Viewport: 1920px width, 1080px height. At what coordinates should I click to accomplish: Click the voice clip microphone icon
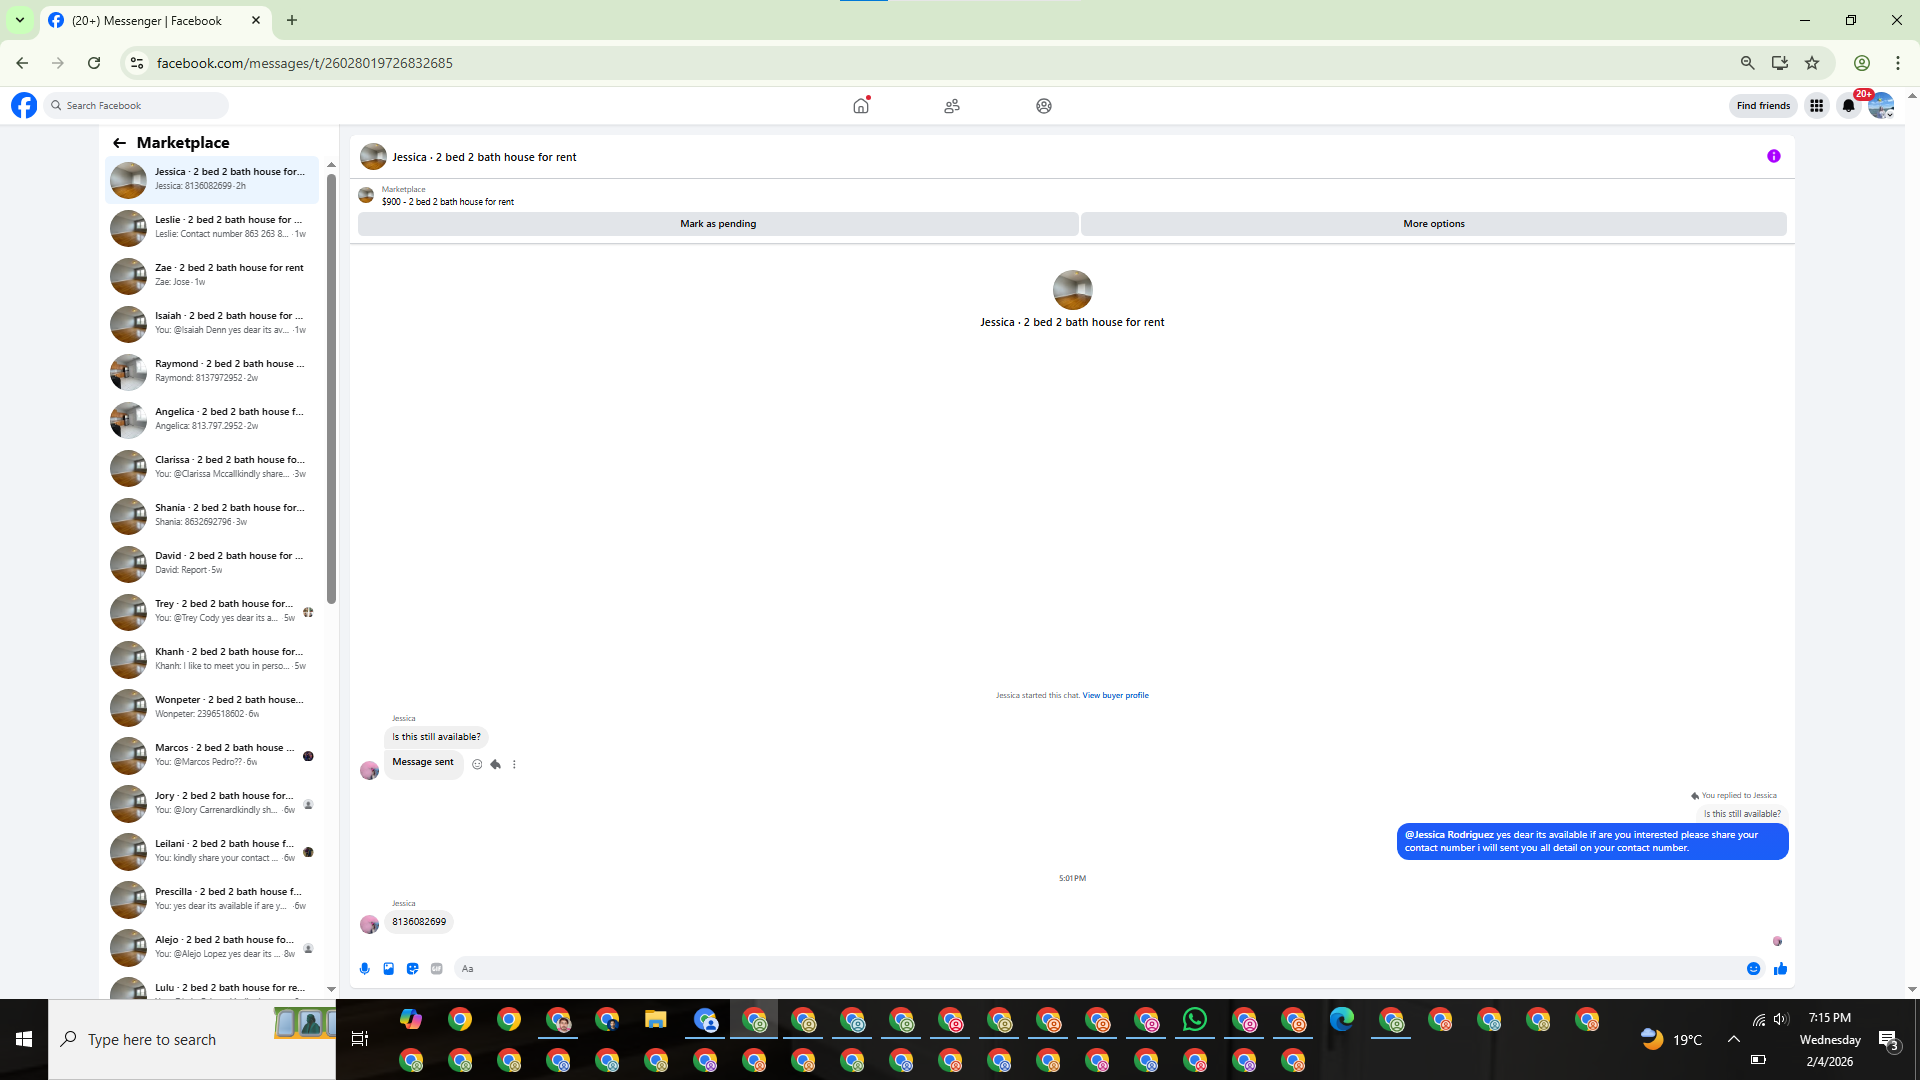tap(364, 968)
